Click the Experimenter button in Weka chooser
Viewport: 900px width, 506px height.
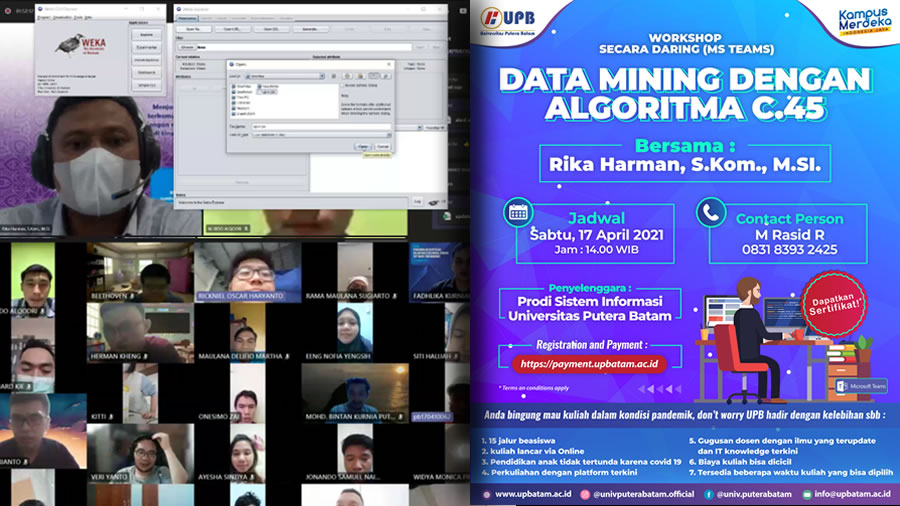tap(146, 46)
